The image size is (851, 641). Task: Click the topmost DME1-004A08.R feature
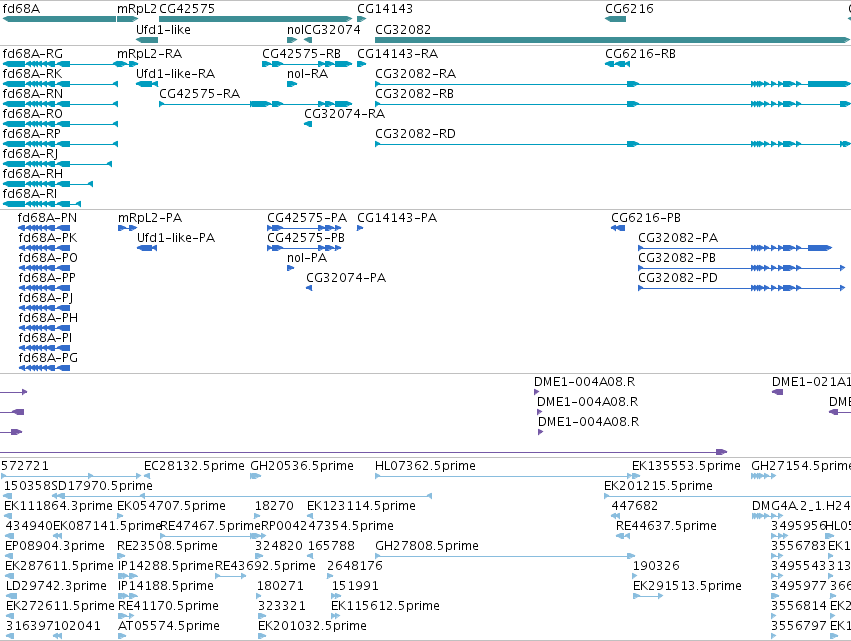[585, 382]
